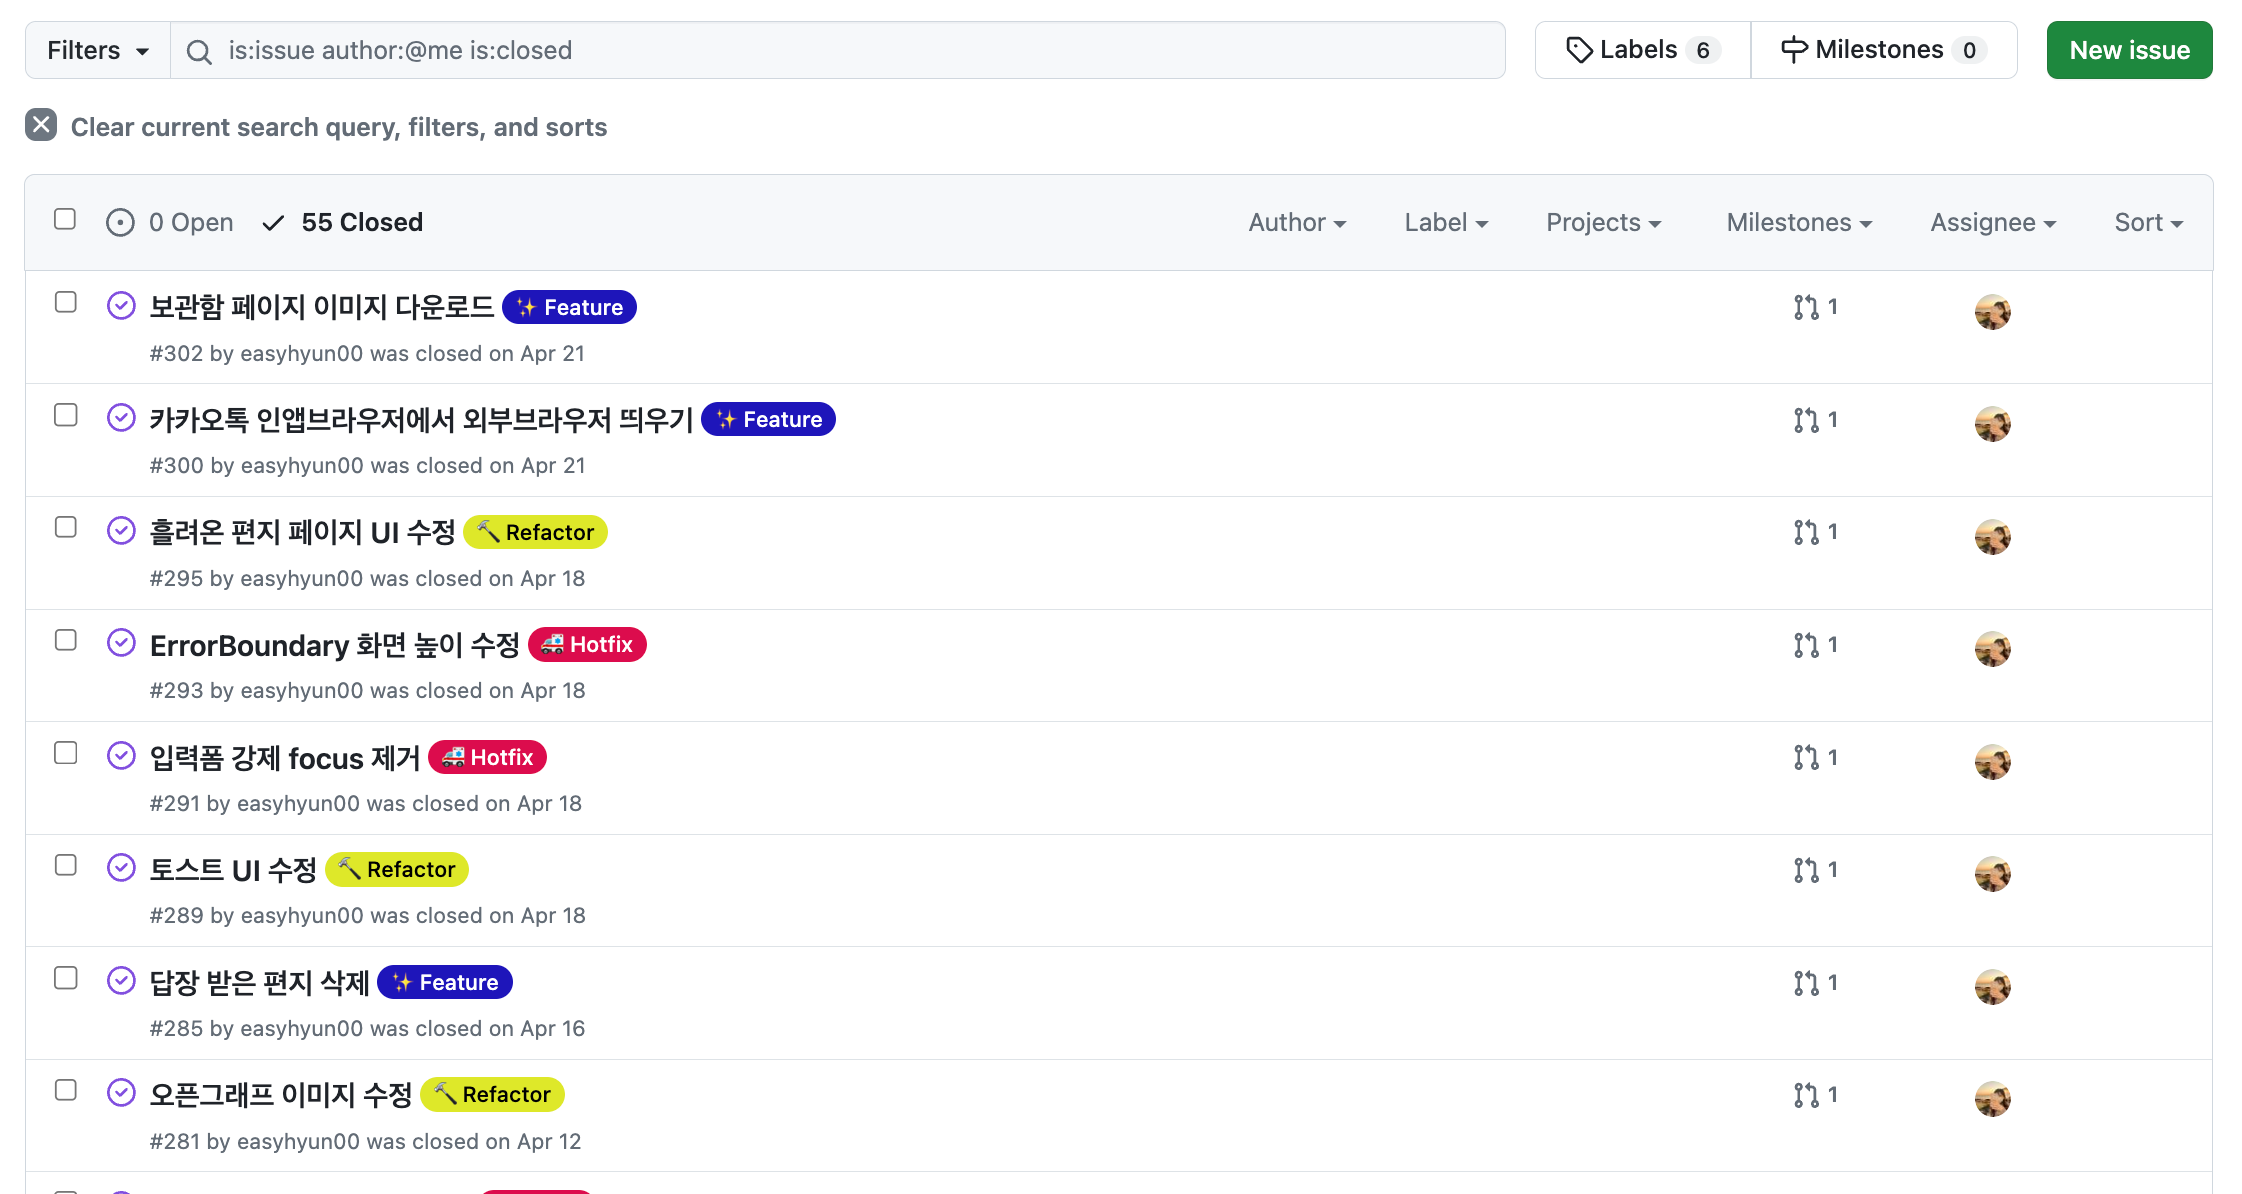Click assignee avatar on issue #281
The image size is (2242, 1194).
tap(1992, 1099)
